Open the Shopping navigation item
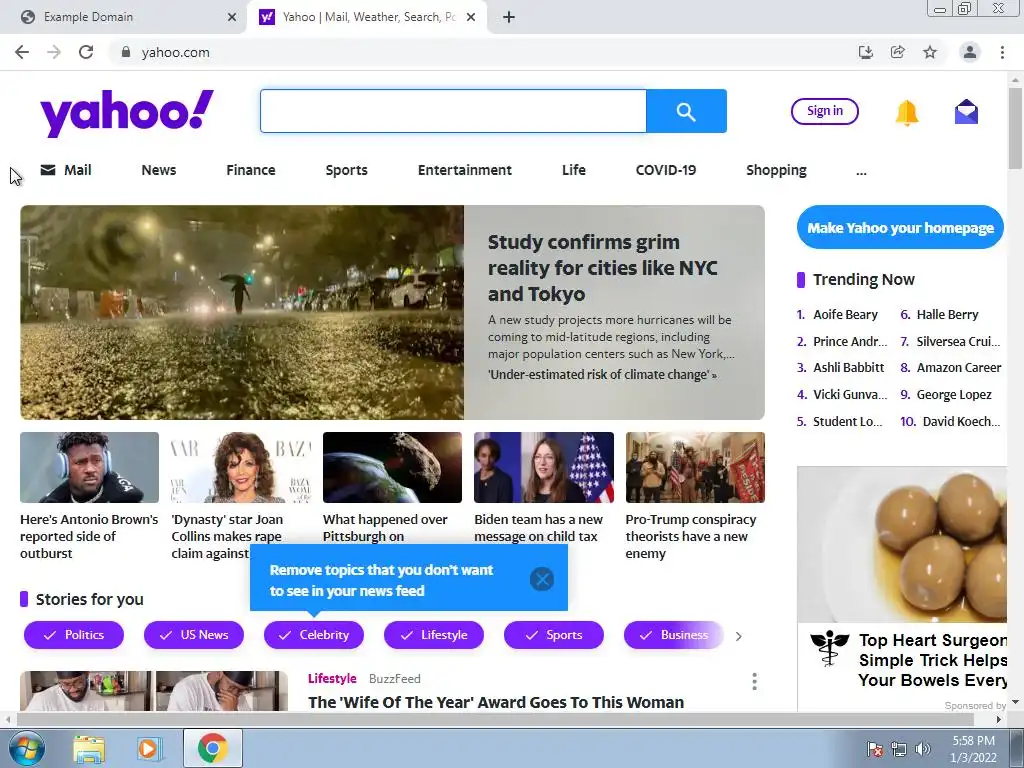This screenshot has width=1024, height=768. tap(776, 170)
